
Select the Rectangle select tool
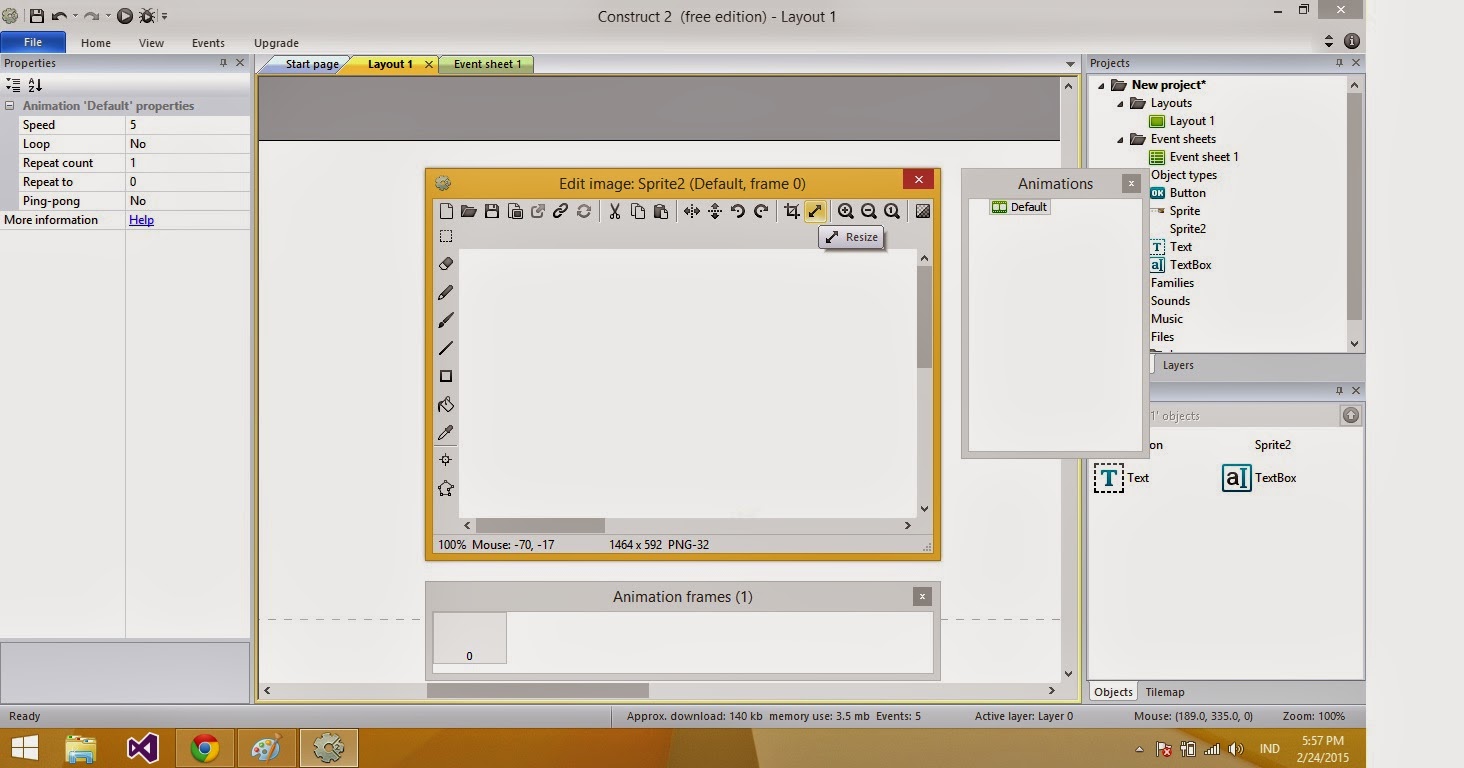446,236
